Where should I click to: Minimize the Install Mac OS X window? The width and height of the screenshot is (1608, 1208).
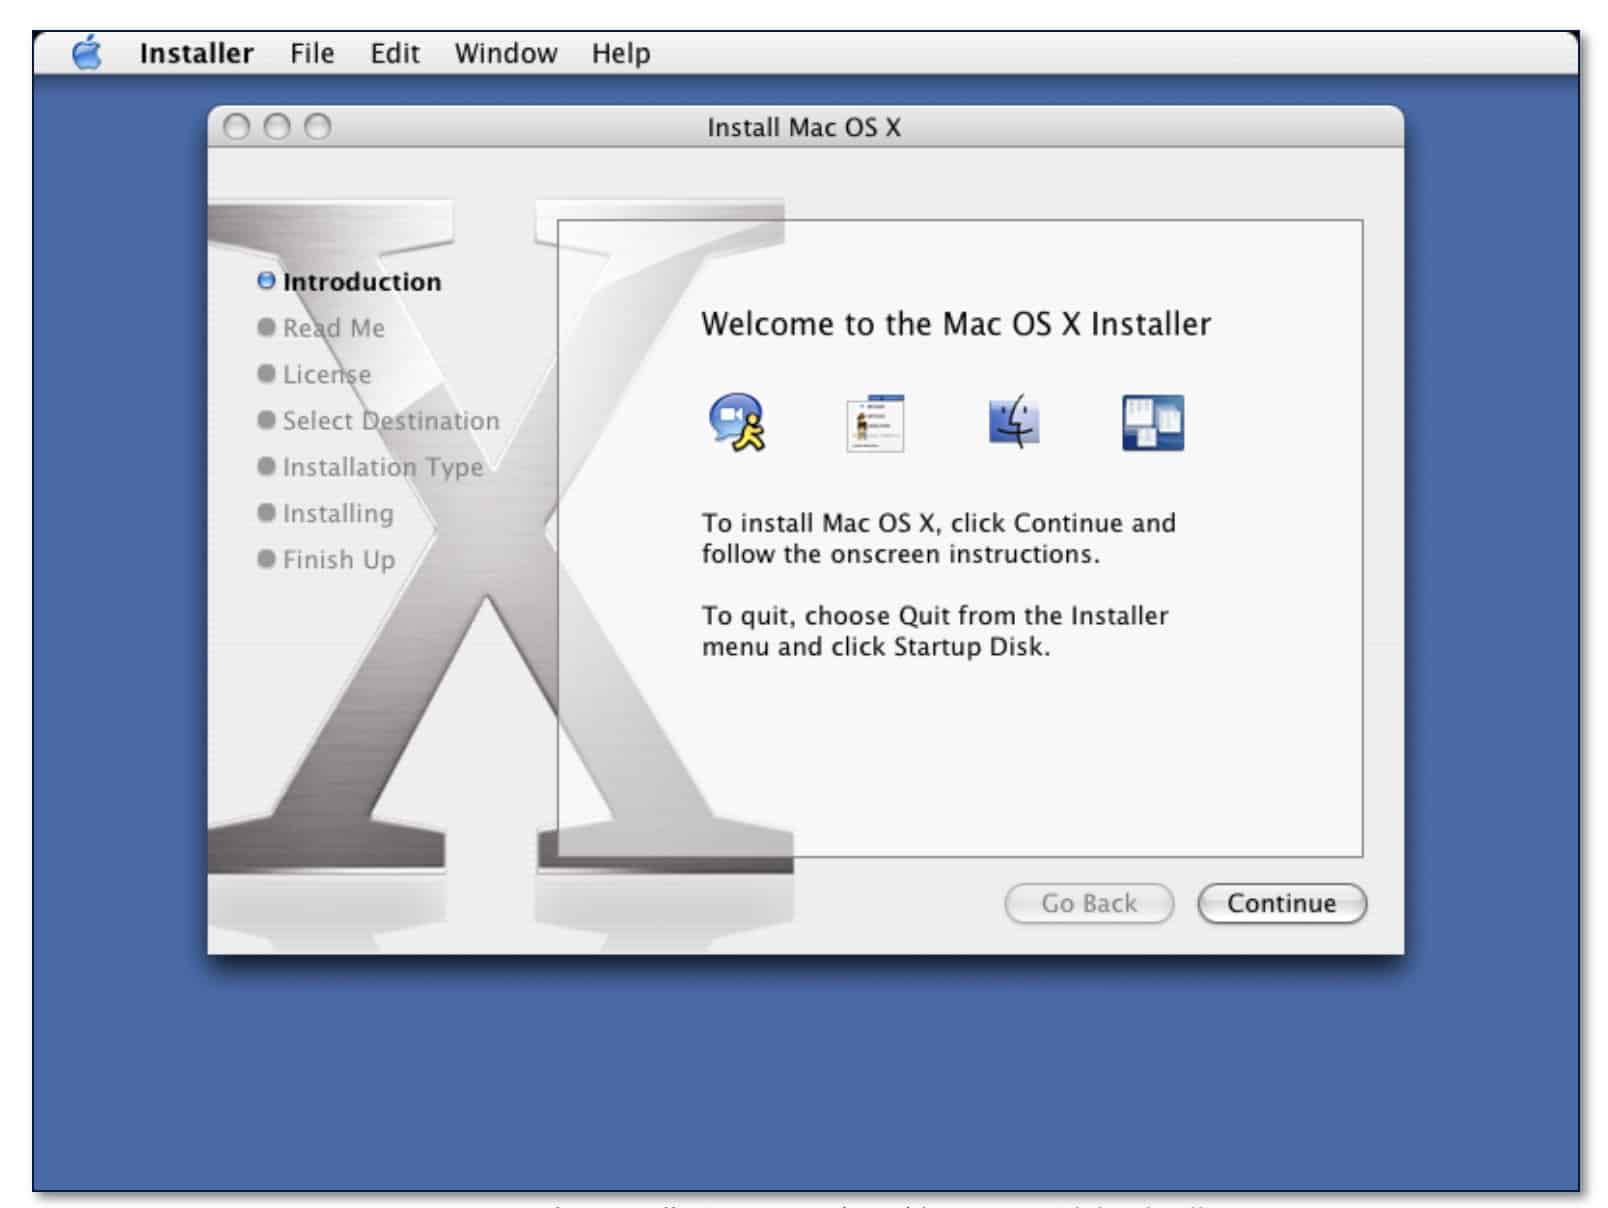[277, 127]
